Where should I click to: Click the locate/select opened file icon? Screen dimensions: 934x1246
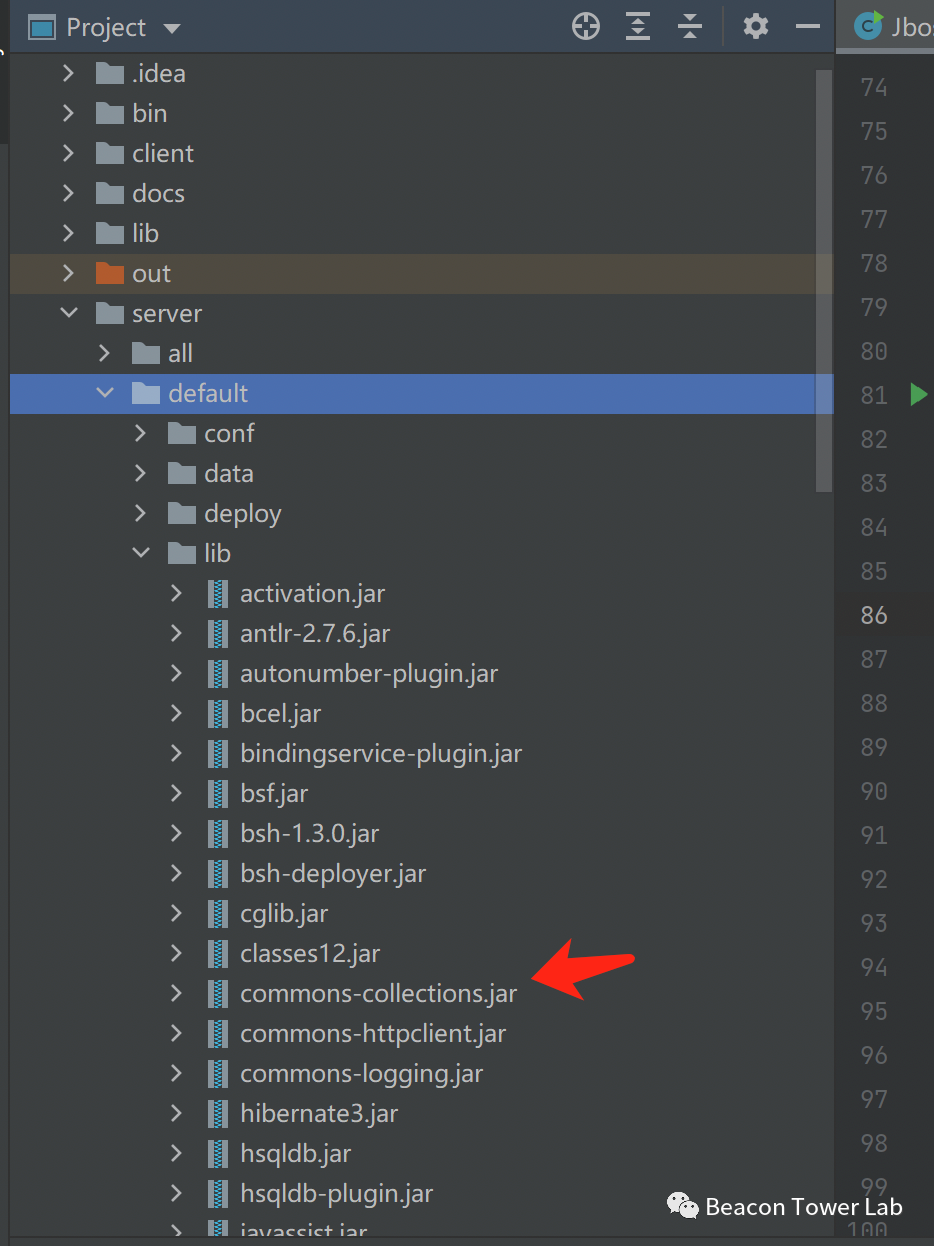[x=586, y=27]
